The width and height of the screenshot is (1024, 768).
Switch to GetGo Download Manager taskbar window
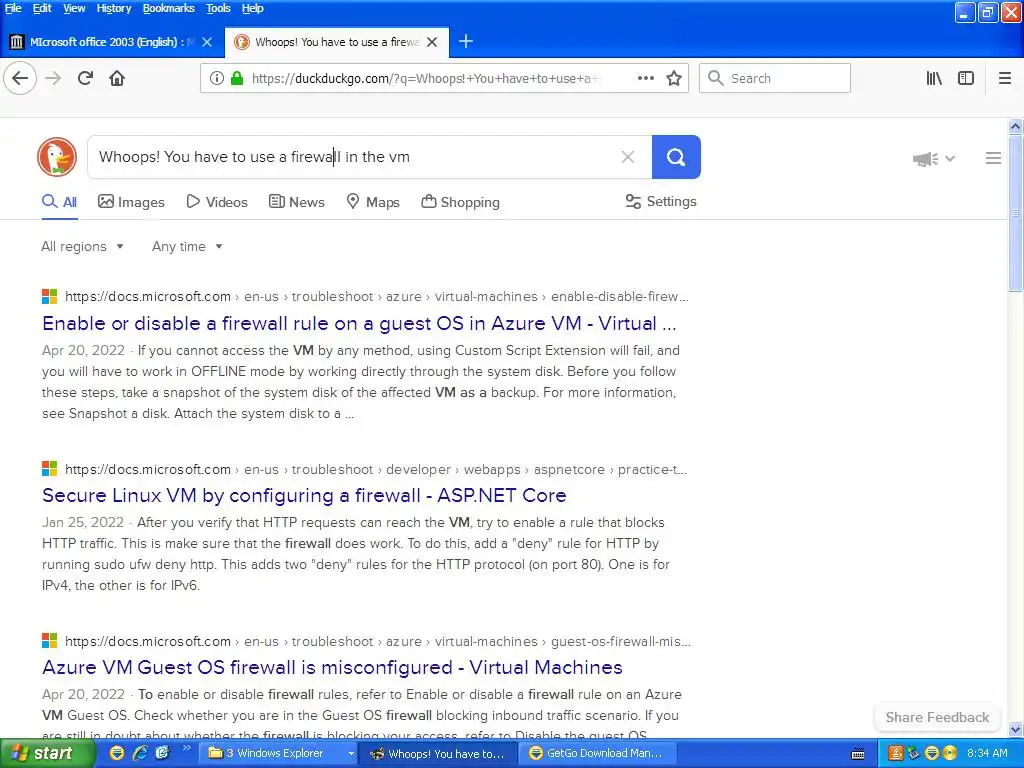[x=596, y=754]
